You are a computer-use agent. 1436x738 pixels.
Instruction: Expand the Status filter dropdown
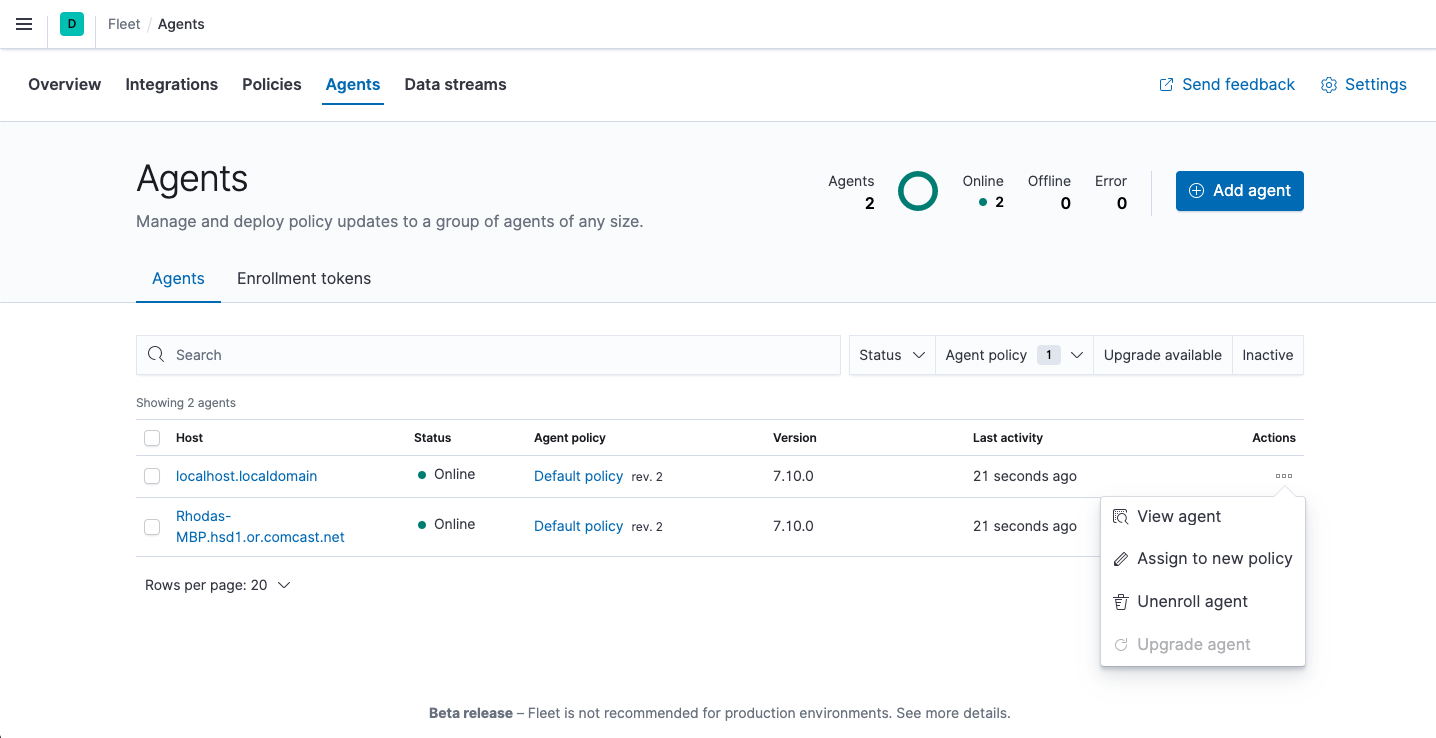(x=891, y=355)
